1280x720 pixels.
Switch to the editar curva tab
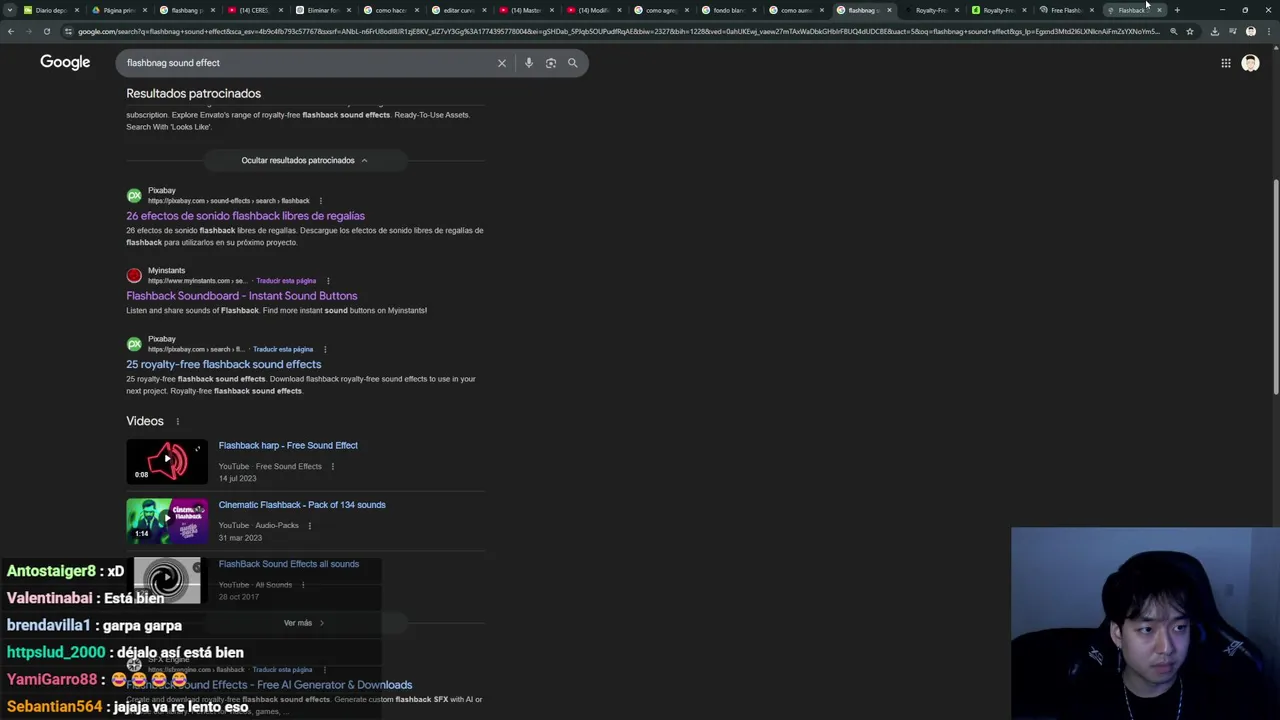(x=458, y=10)
